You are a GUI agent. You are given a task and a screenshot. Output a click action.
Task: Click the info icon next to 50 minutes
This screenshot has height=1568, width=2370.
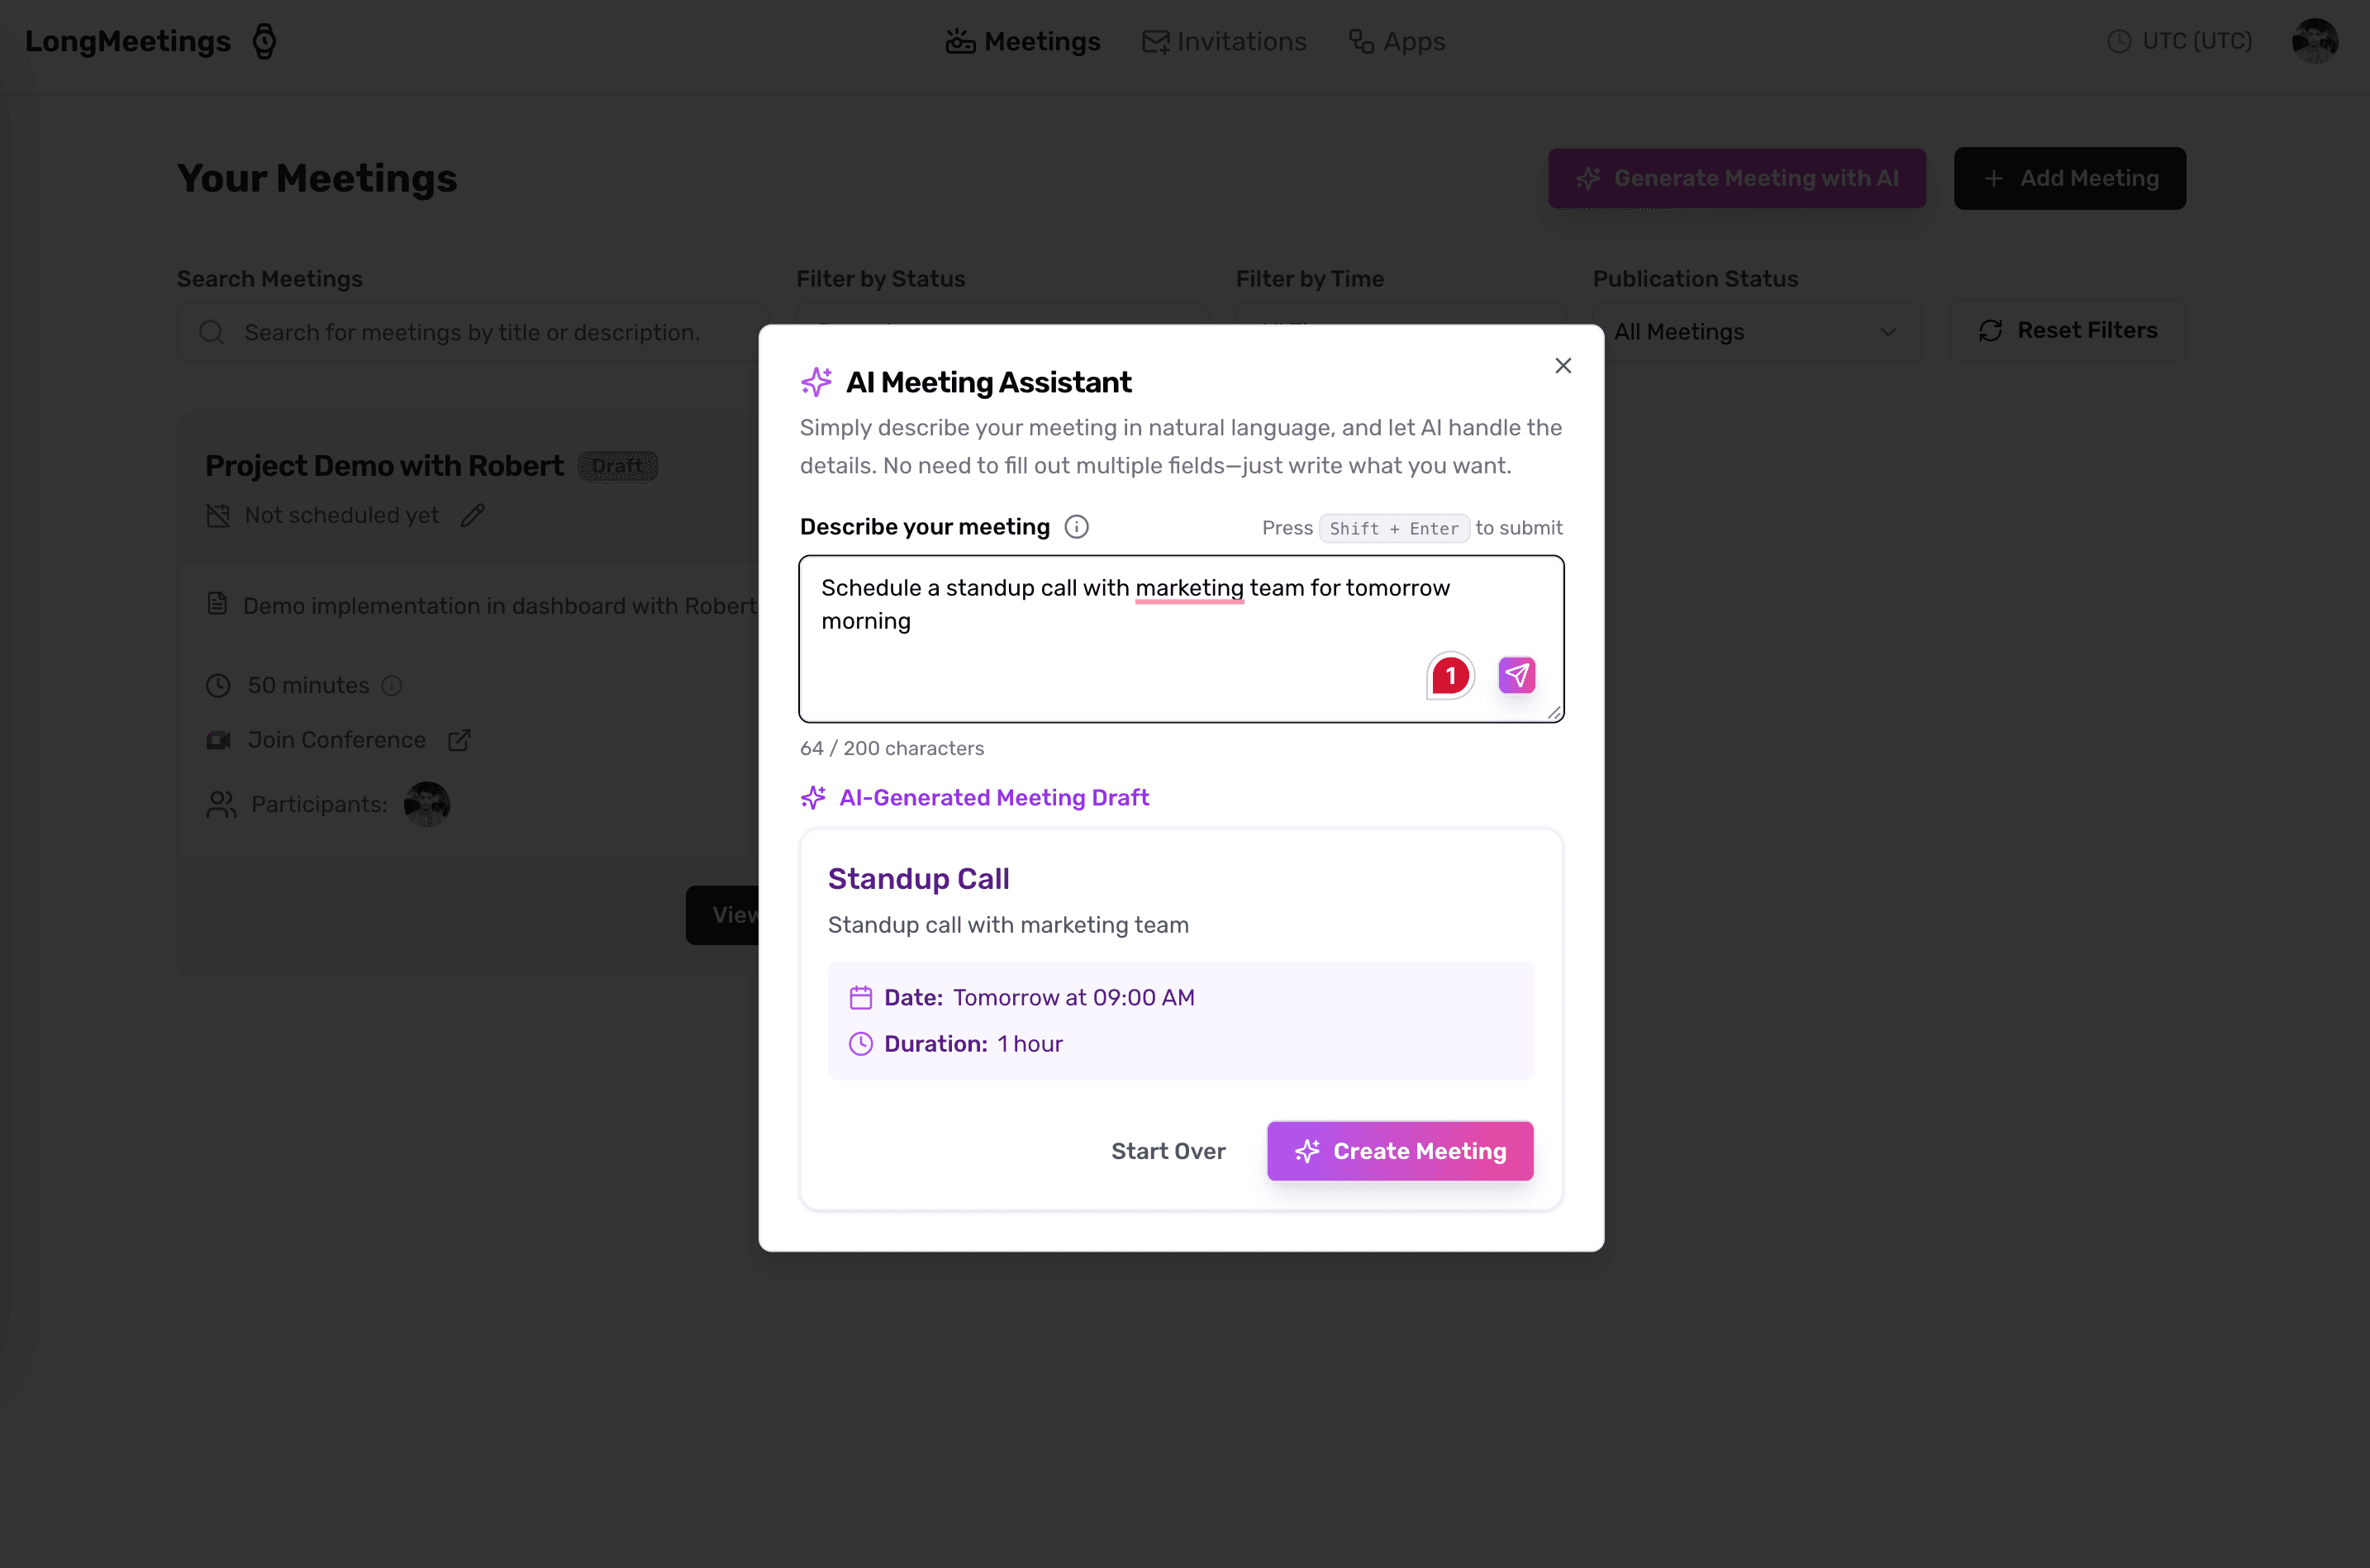(x=392, y=686)
